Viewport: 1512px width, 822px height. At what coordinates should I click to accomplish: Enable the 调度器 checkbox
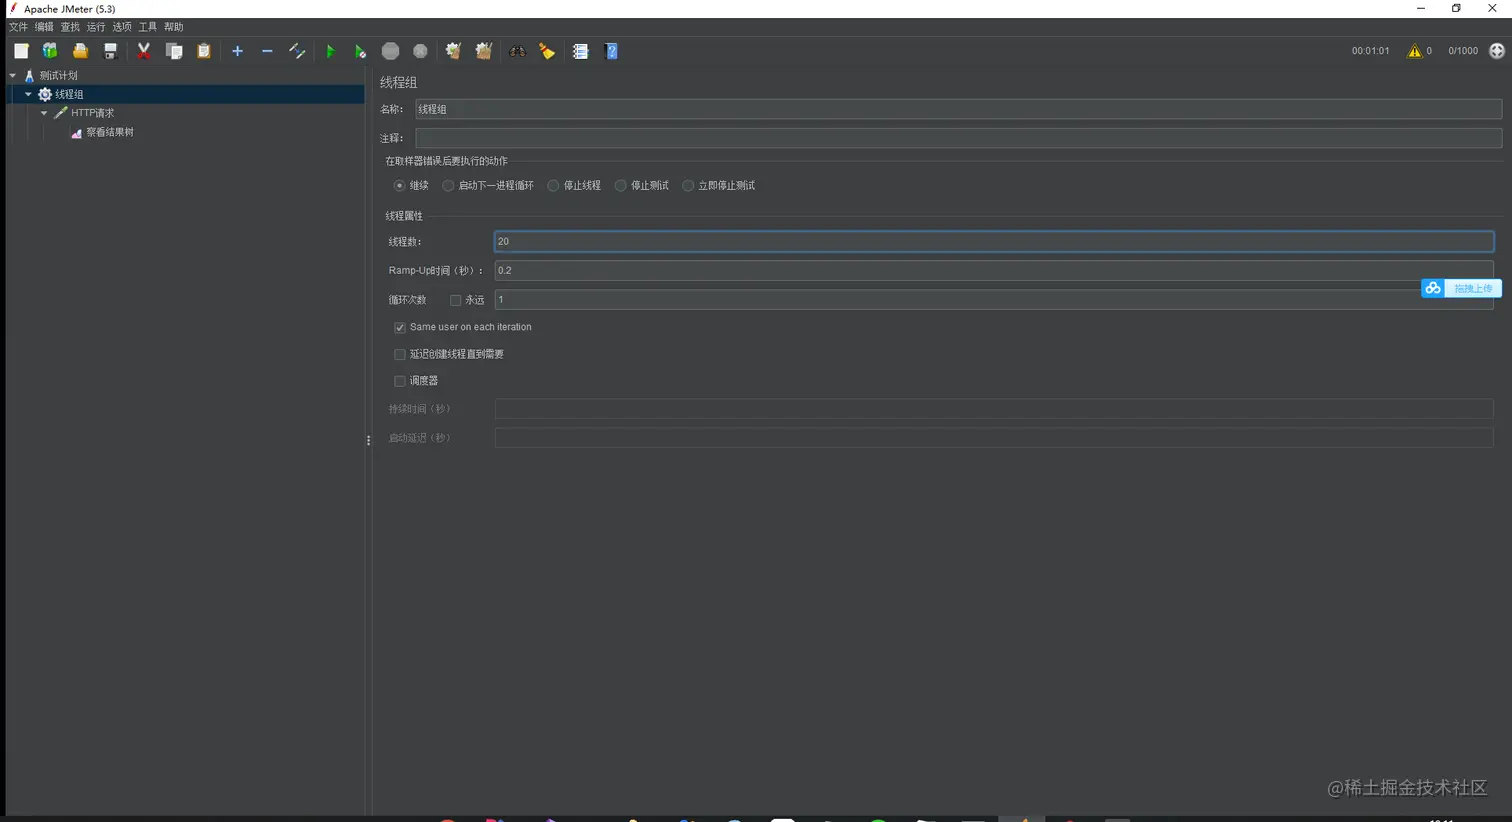click(400, 381)
